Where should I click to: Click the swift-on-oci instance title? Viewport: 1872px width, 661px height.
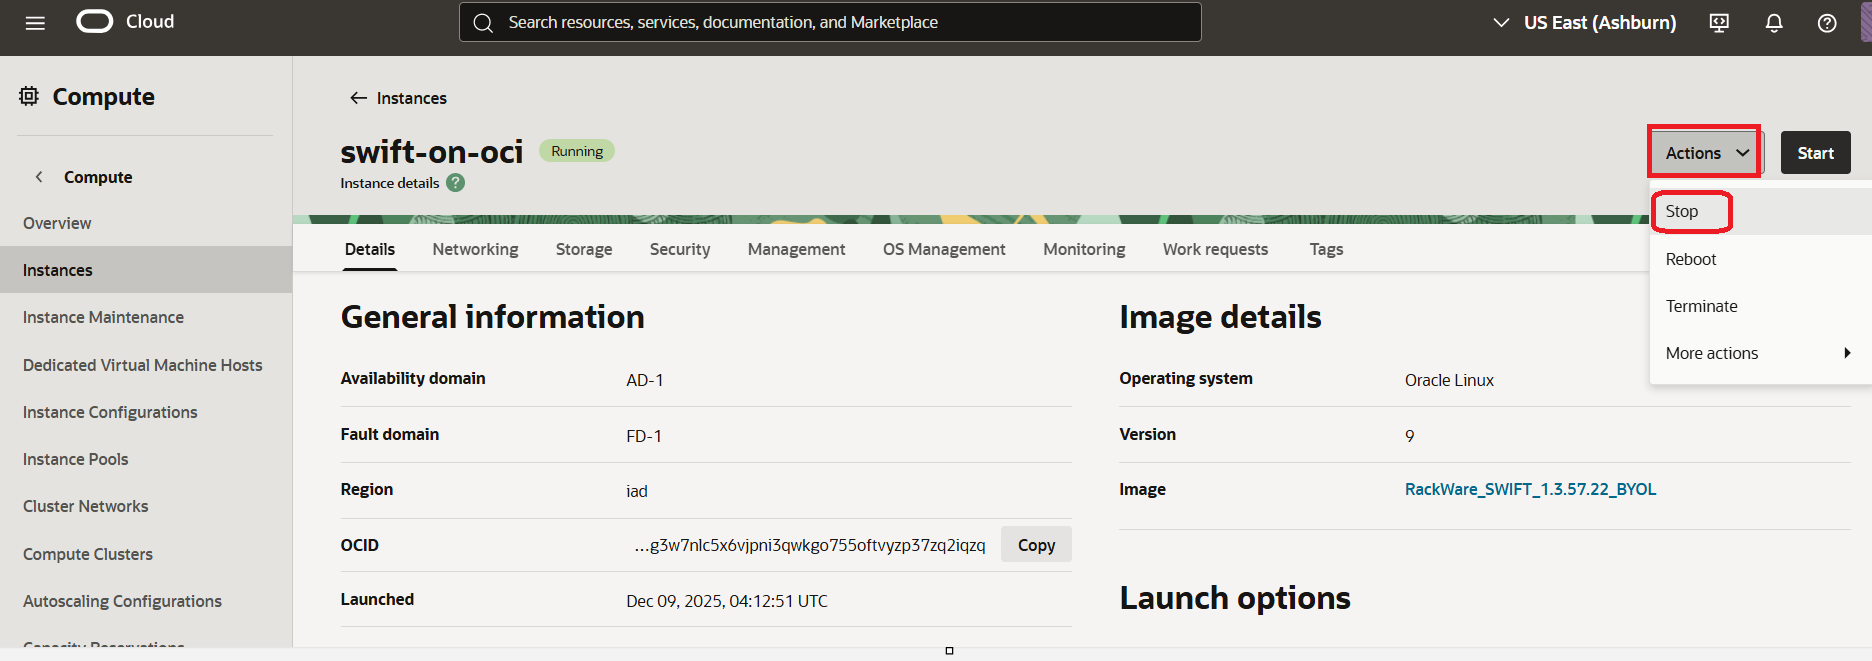pyautogui.click(x=432, y=151)
